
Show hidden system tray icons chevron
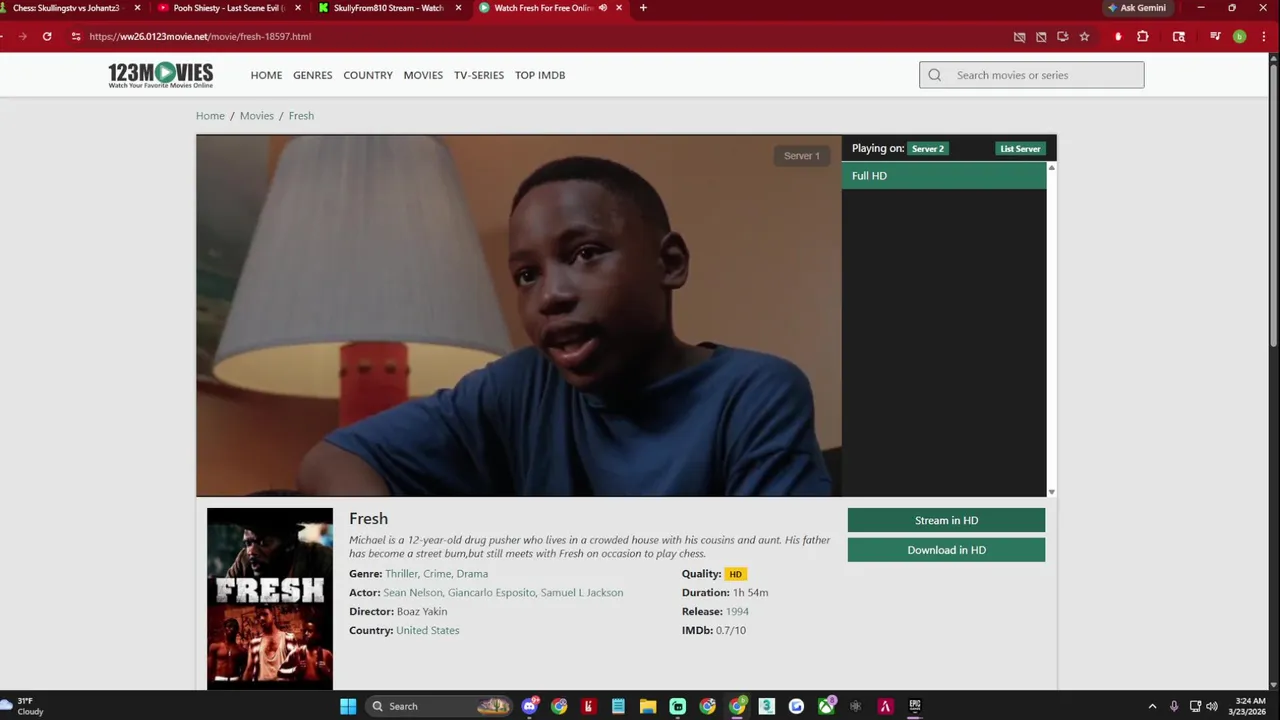point(1152,706)
